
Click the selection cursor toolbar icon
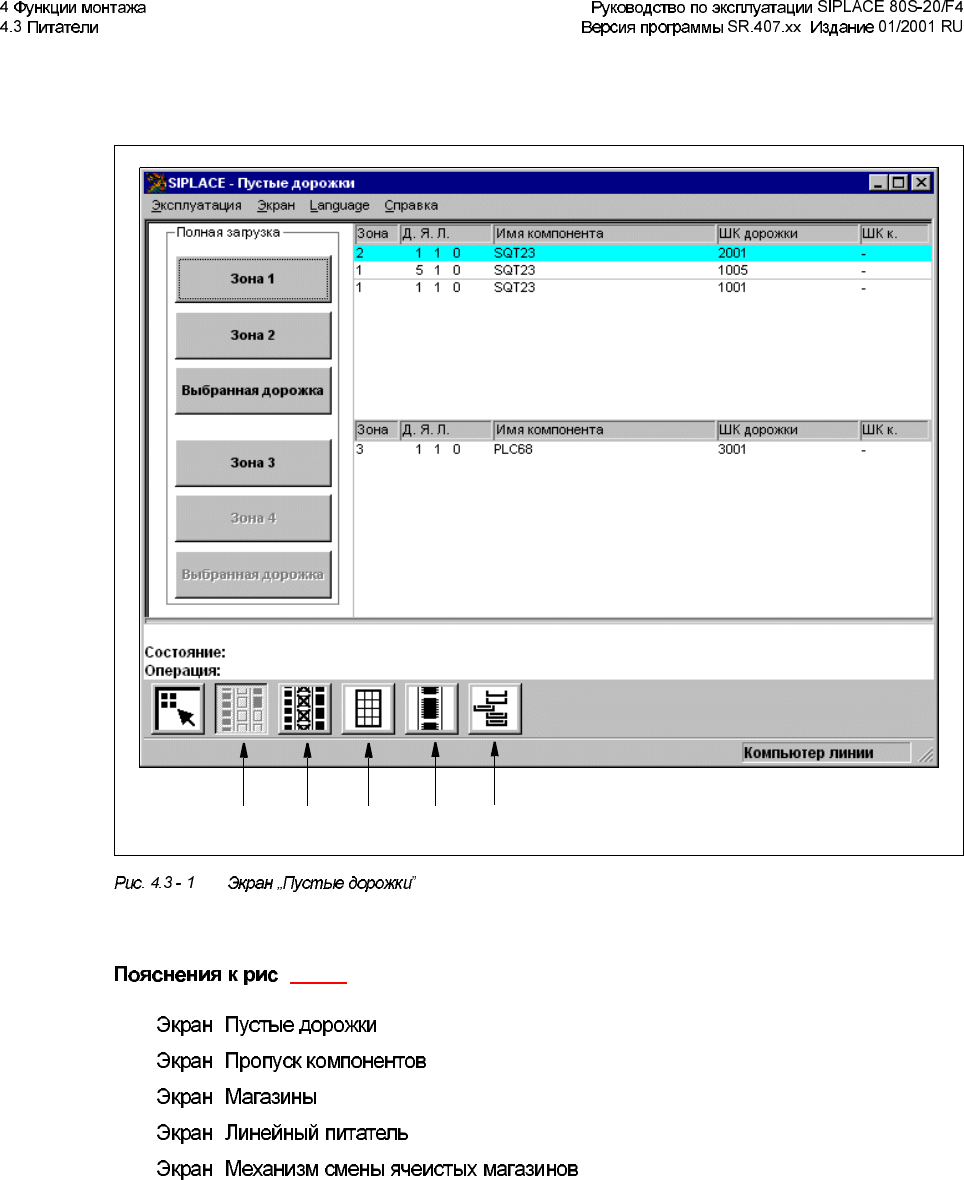pyautogui.click(x=178, y=708)
